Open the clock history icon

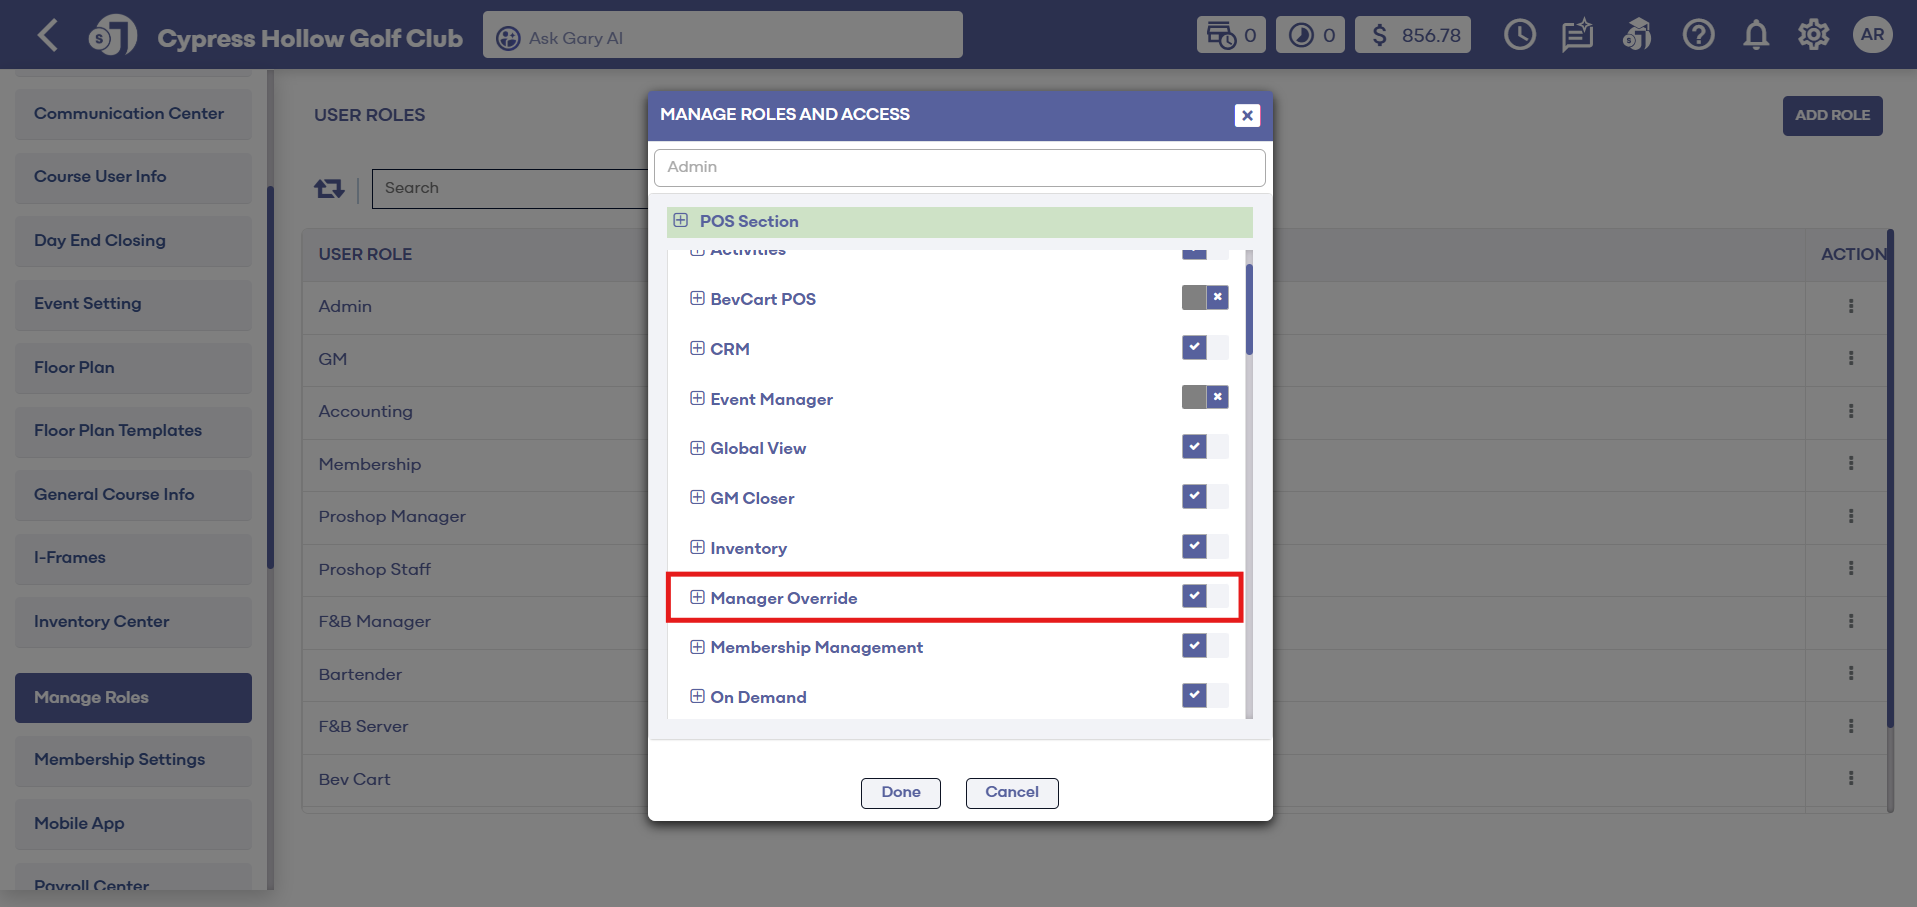coord(1519,36)
